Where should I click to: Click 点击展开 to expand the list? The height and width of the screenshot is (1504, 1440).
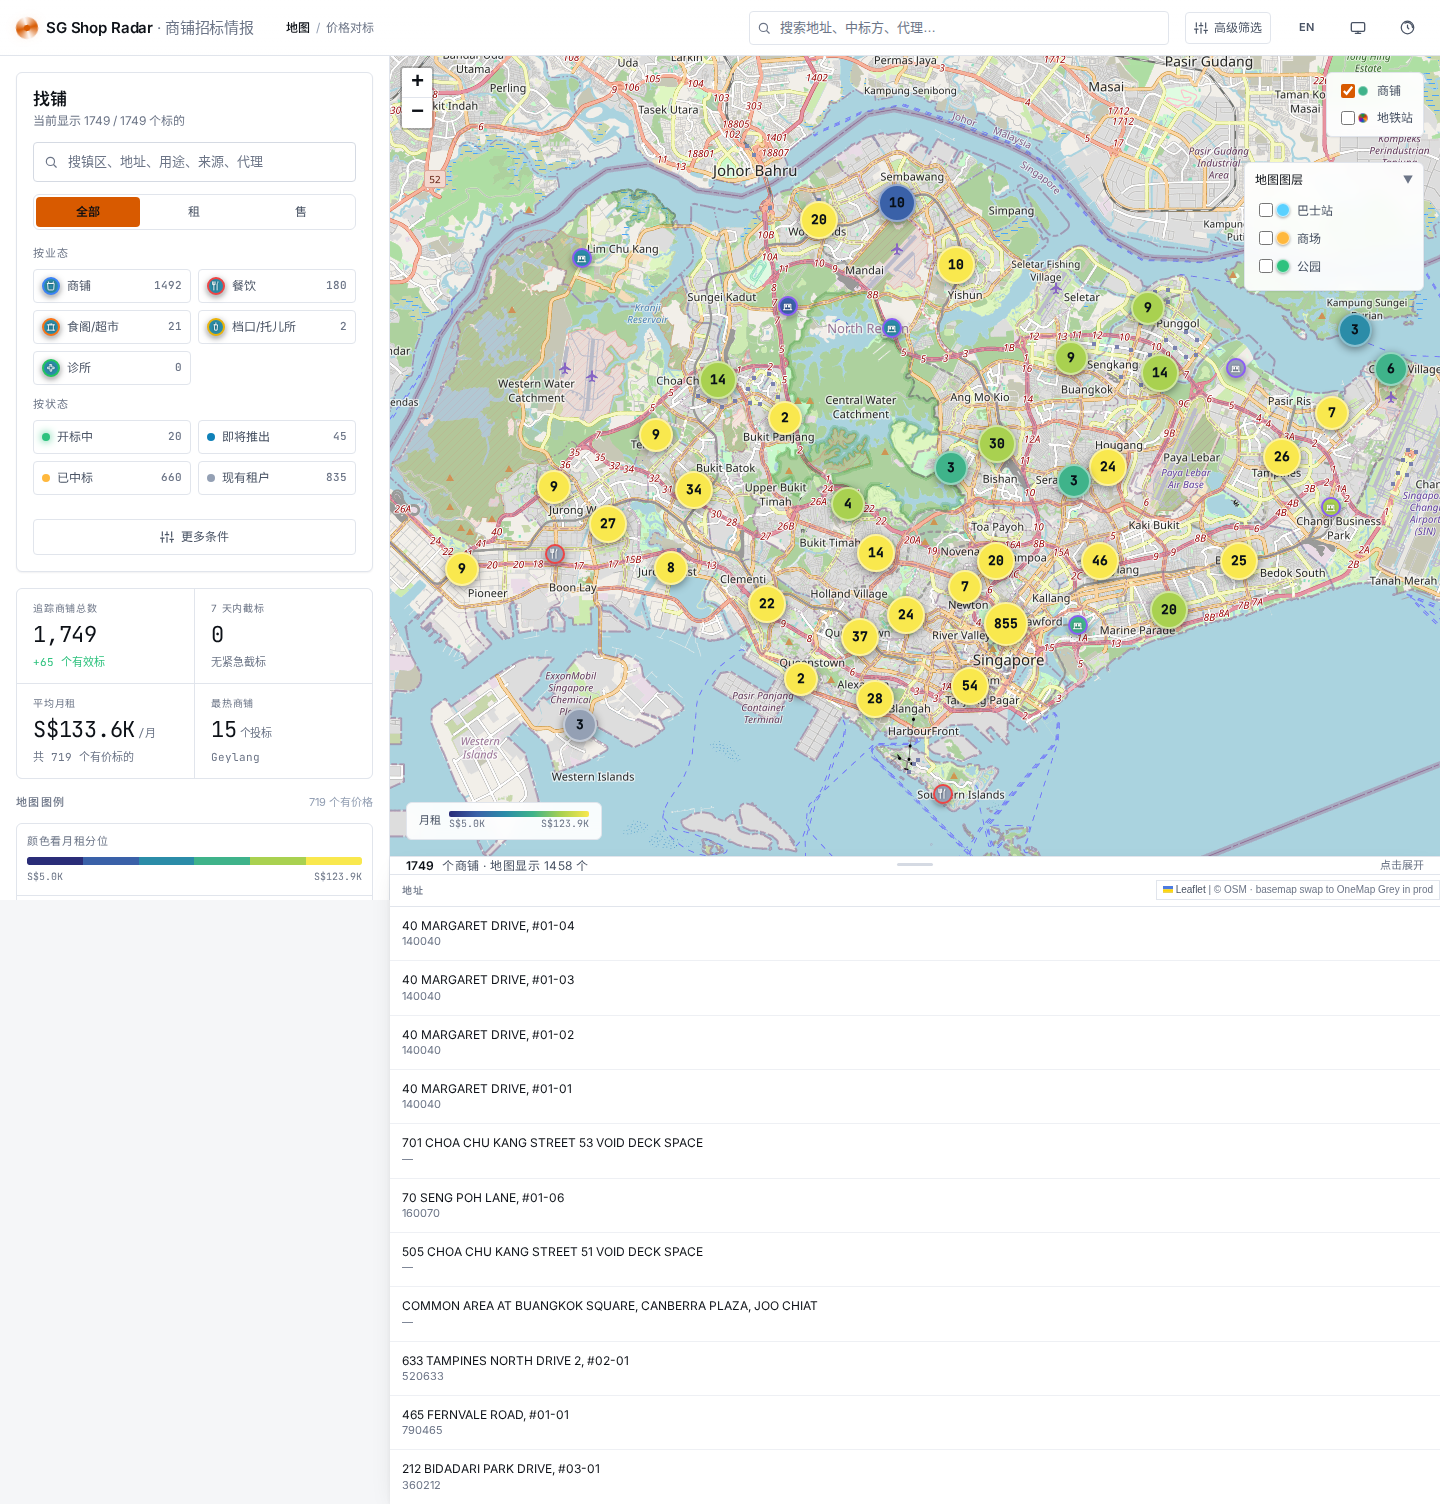click(x=1401, y=865)
